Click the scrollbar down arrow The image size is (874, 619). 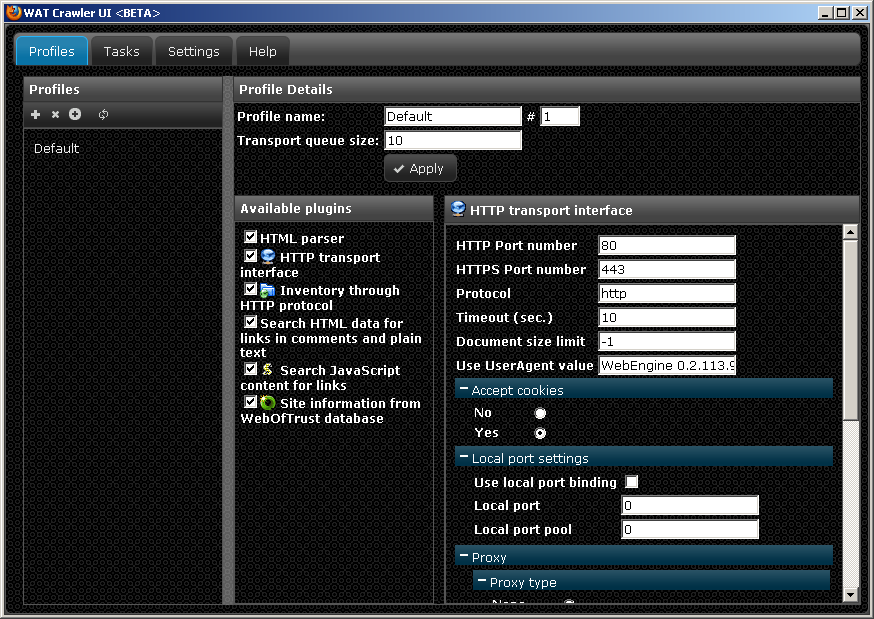point(850,595)
